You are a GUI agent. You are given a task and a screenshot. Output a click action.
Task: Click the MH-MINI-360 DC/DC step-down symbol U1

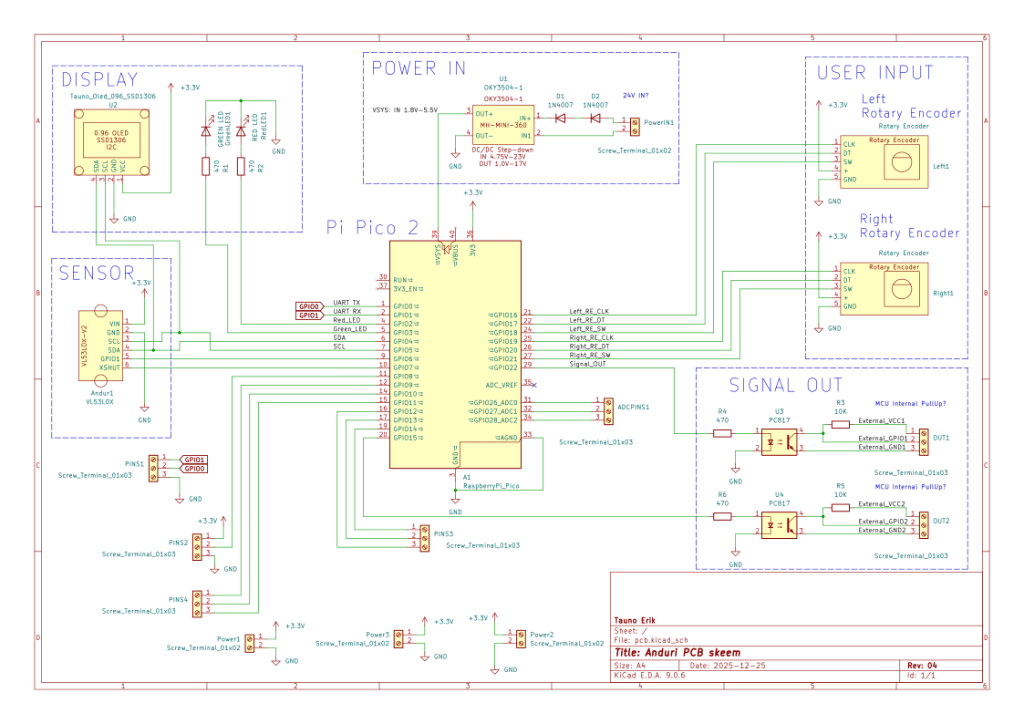[505, 125]
